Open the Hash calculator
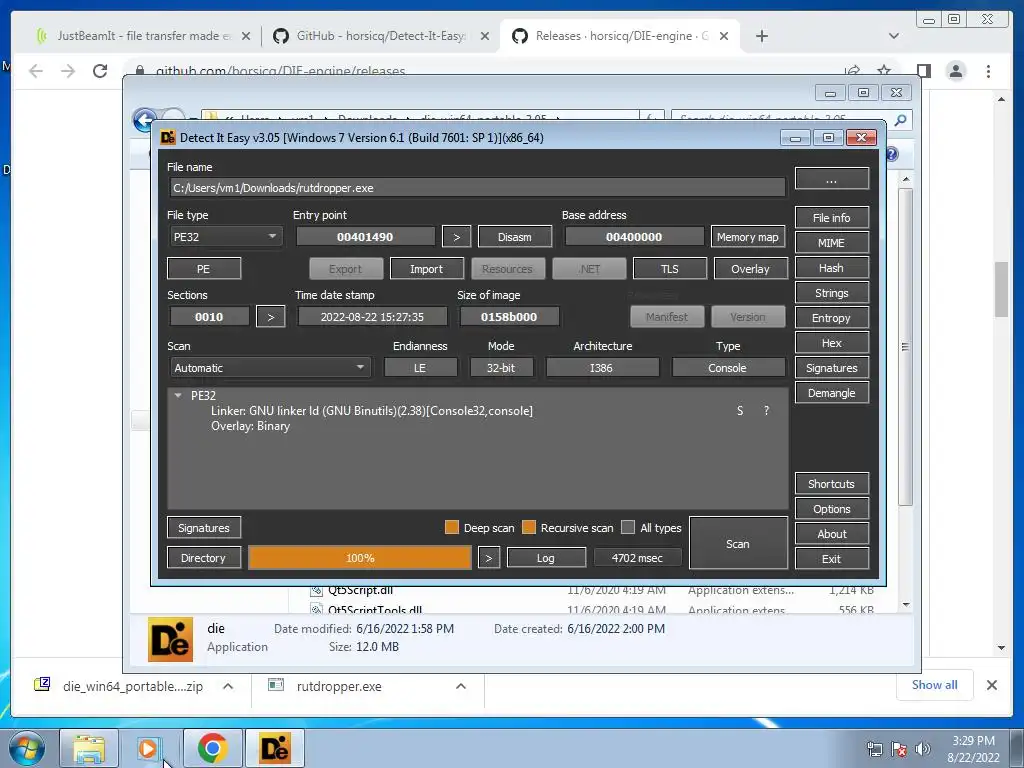 click(x=831, y=268)
